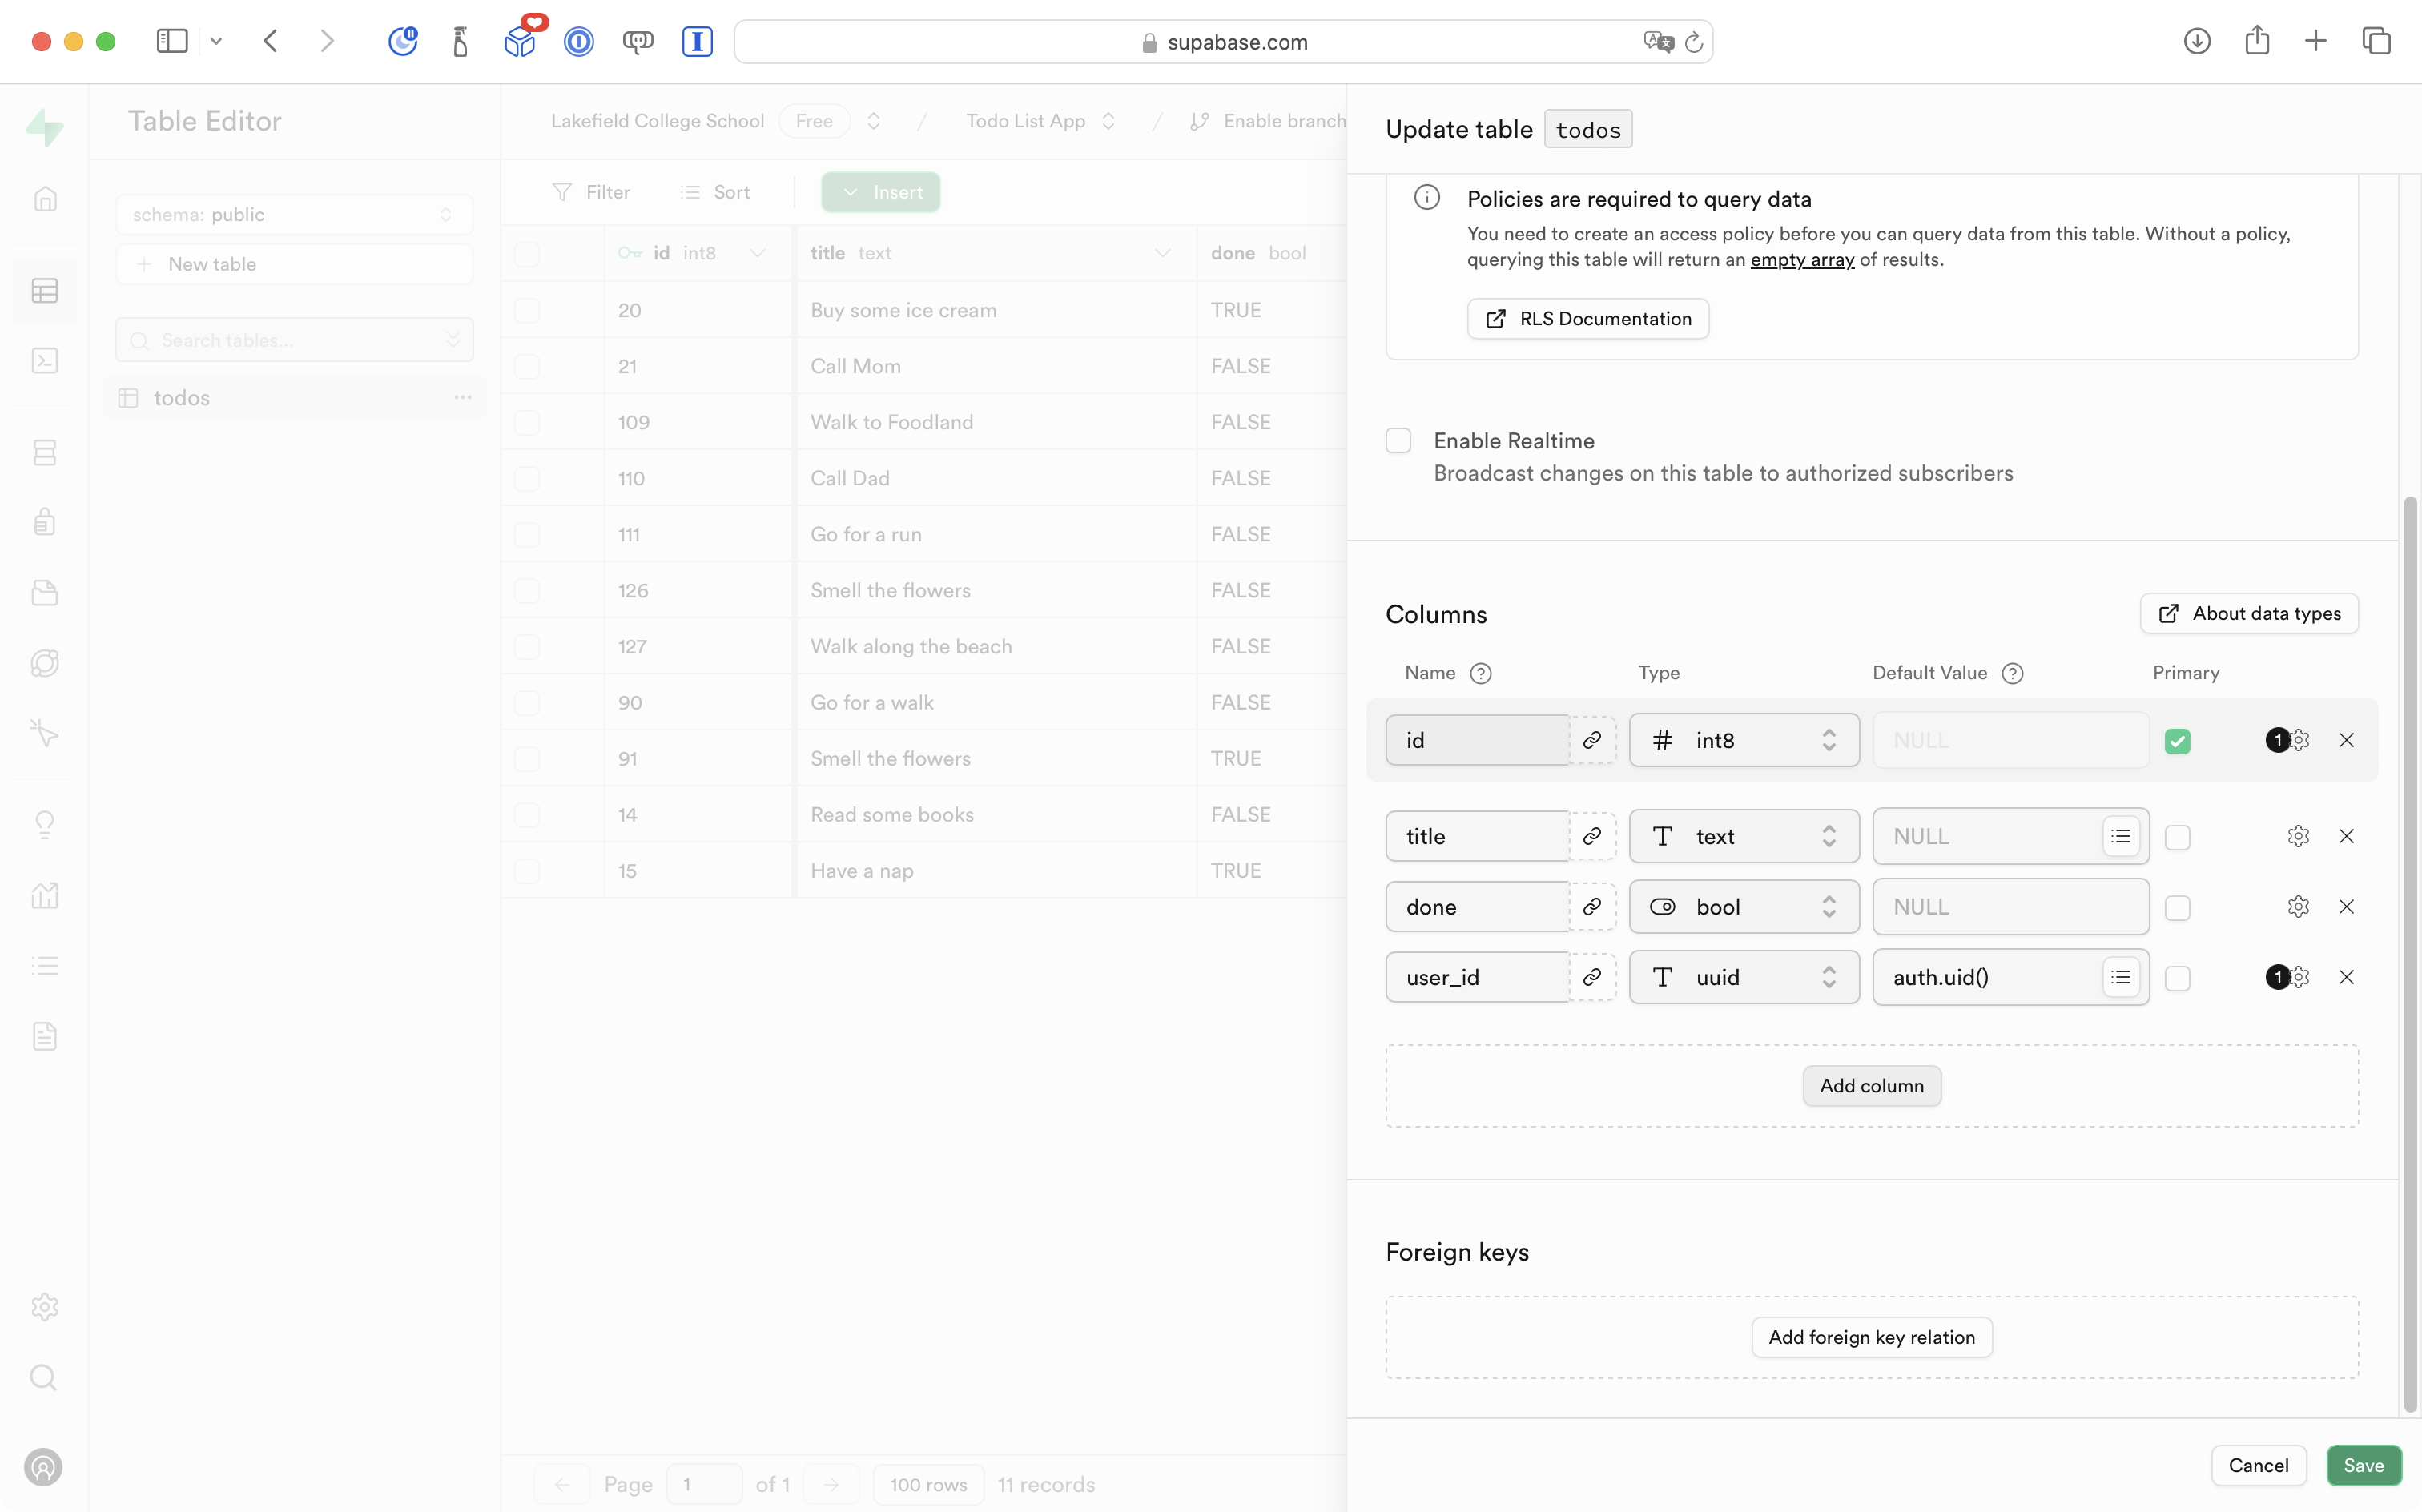
Task: Click Safari reload page icon
Action: [1693, 42]
